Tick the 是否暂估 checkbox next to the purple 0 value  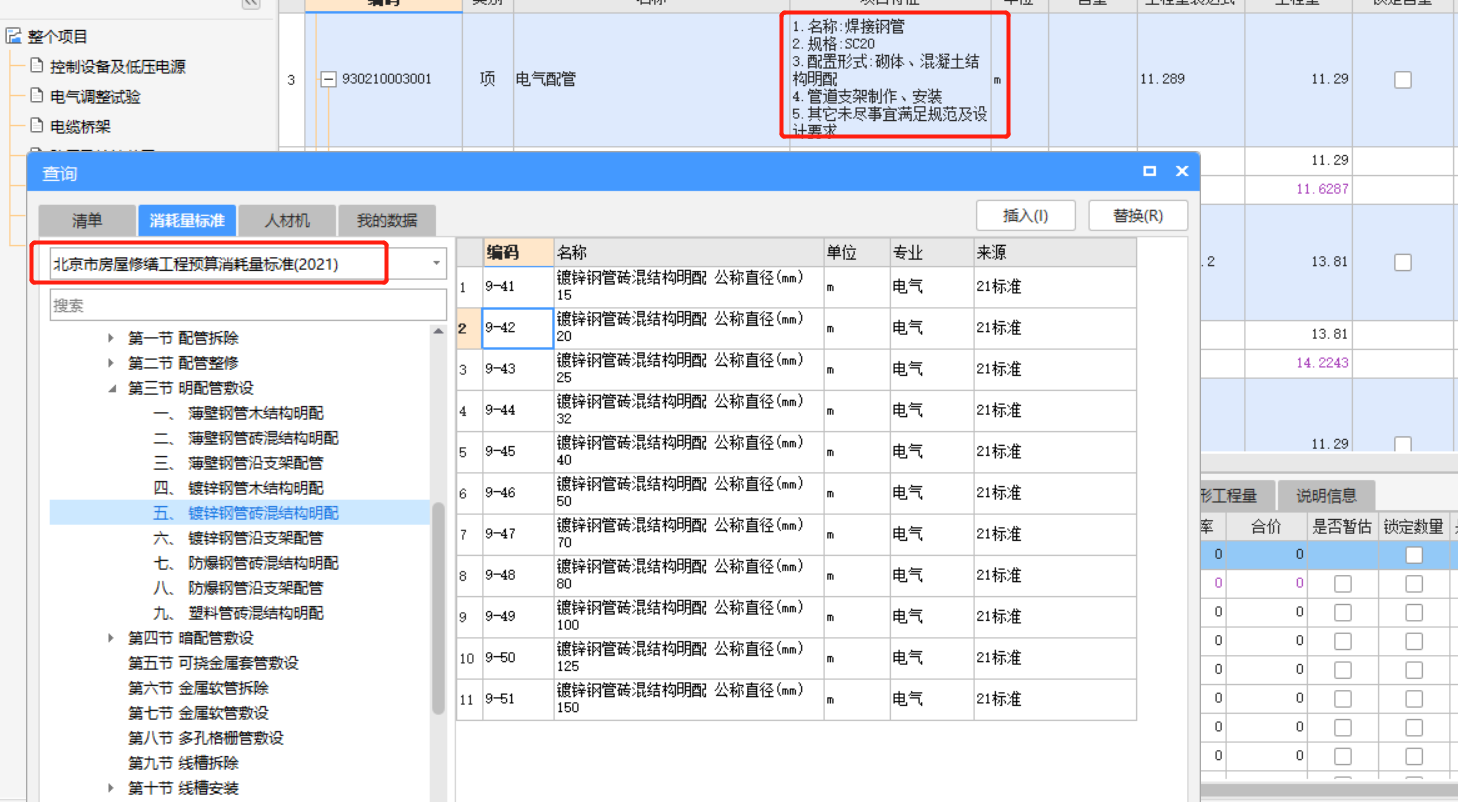(1343, 584)
